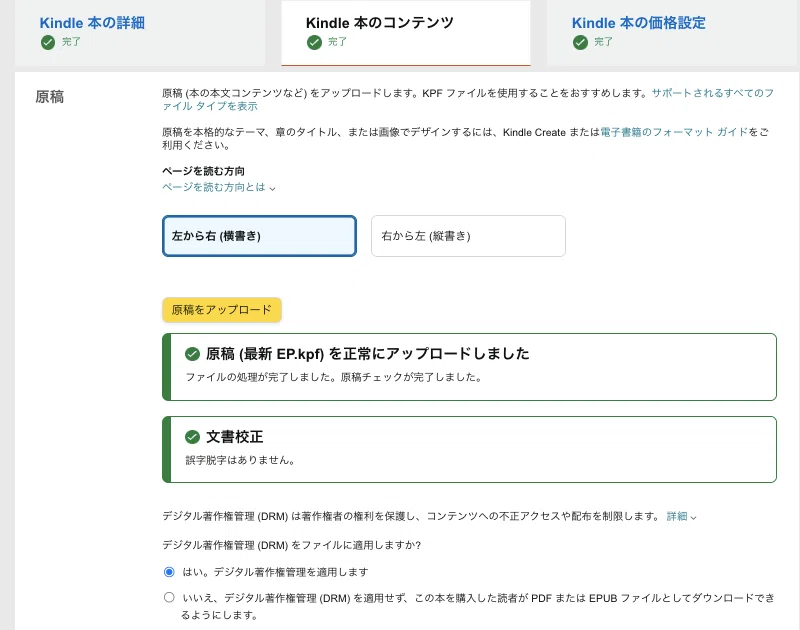Click 原稿 (最新 EP.kpf) upload success heading

367,354
